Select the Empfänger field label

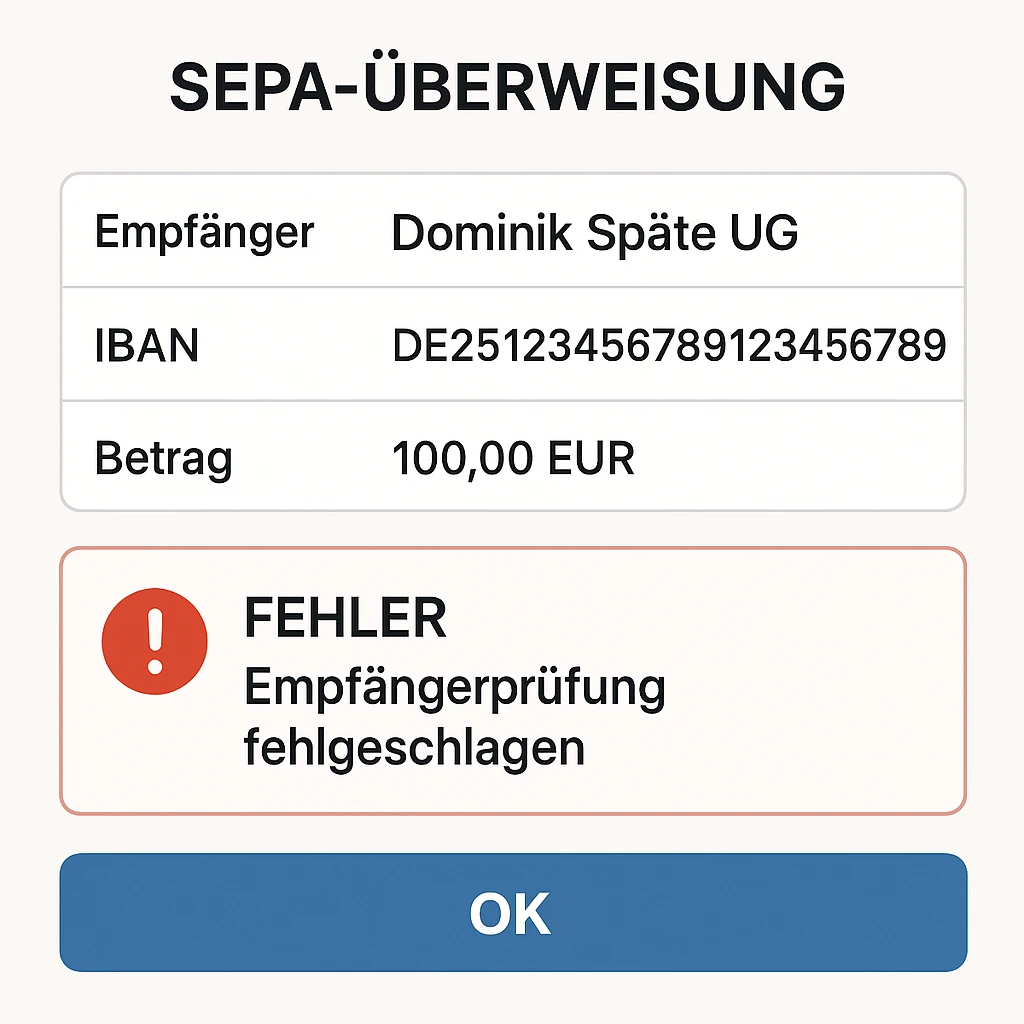click(x=204, y=233)
